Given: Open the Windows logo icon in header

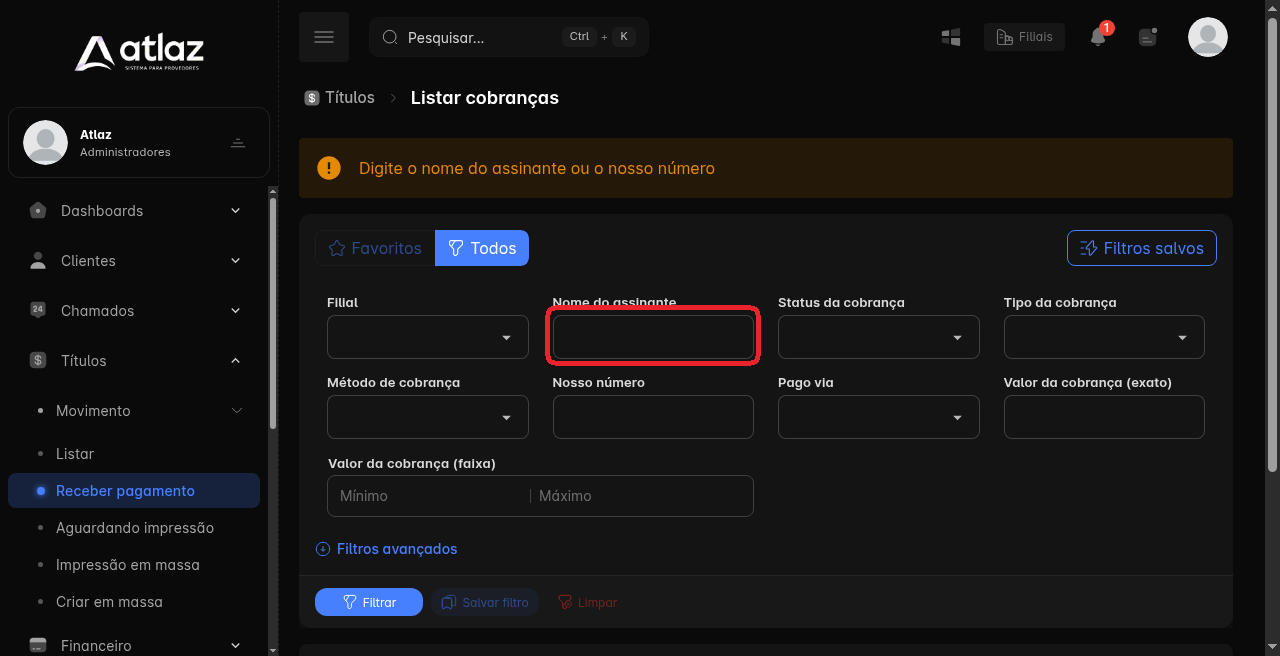Looking at the screenshot, I should (x=951, y=37).
